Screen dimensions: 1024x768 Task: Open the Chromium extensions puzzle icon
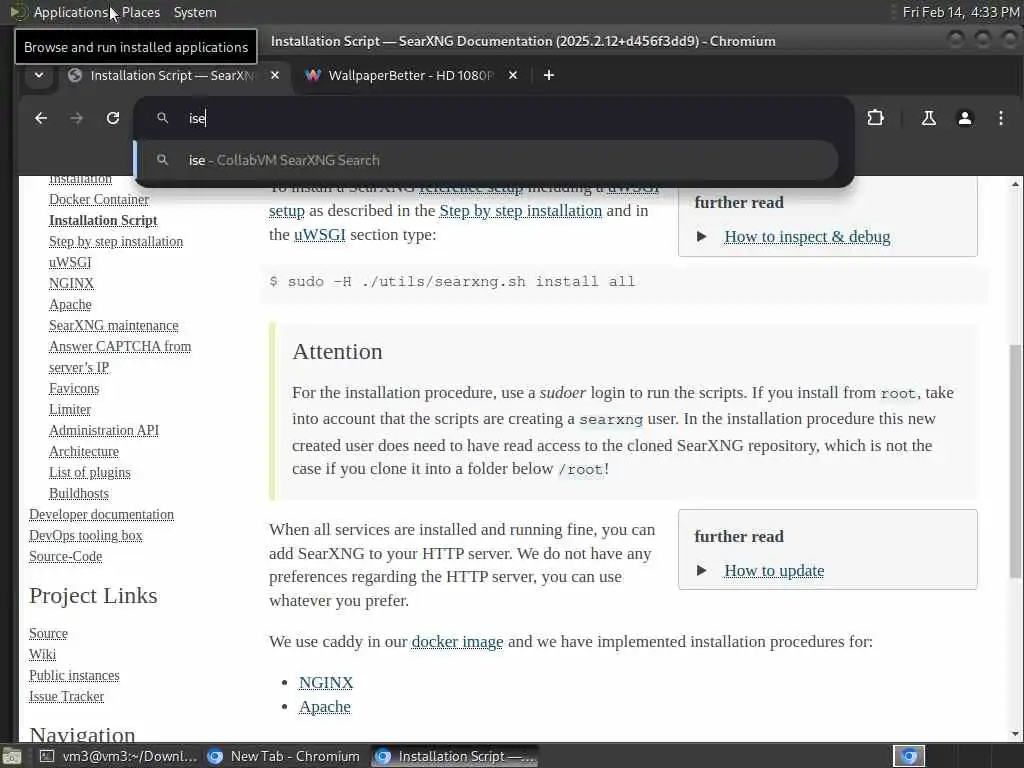(x=875, y=118)
